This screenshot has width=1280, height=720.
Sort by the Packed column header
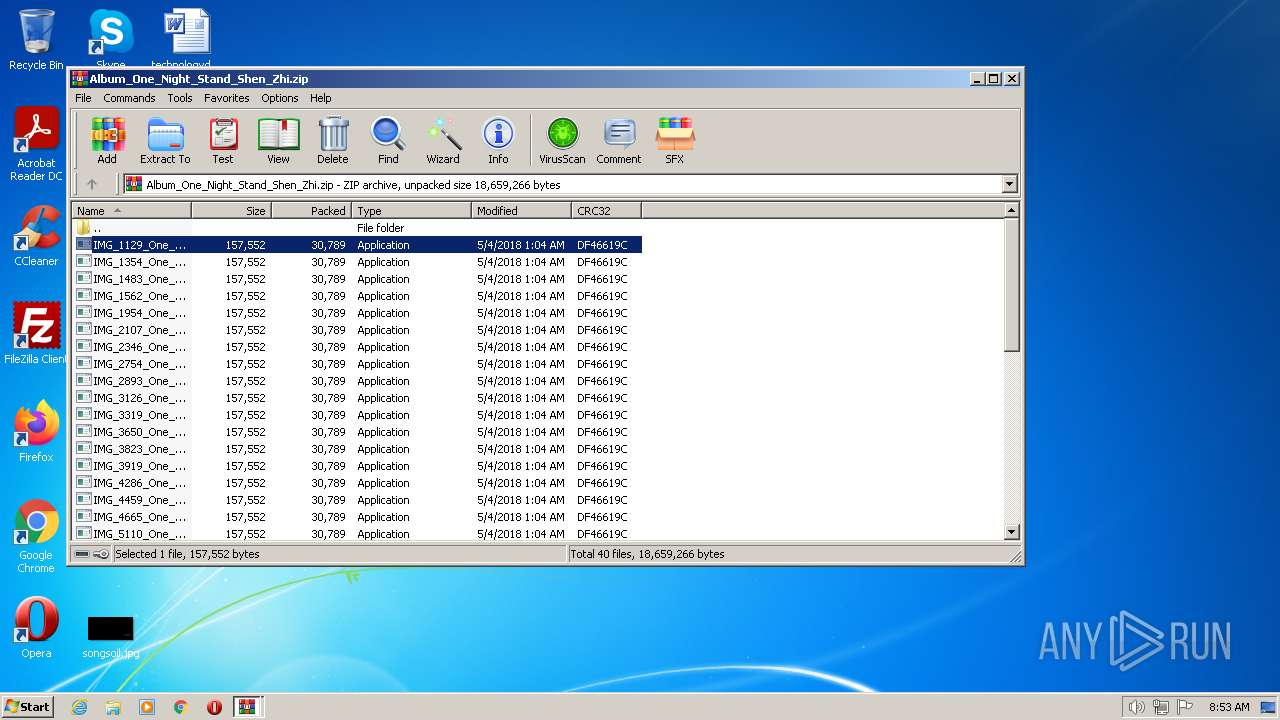point(311,211)
